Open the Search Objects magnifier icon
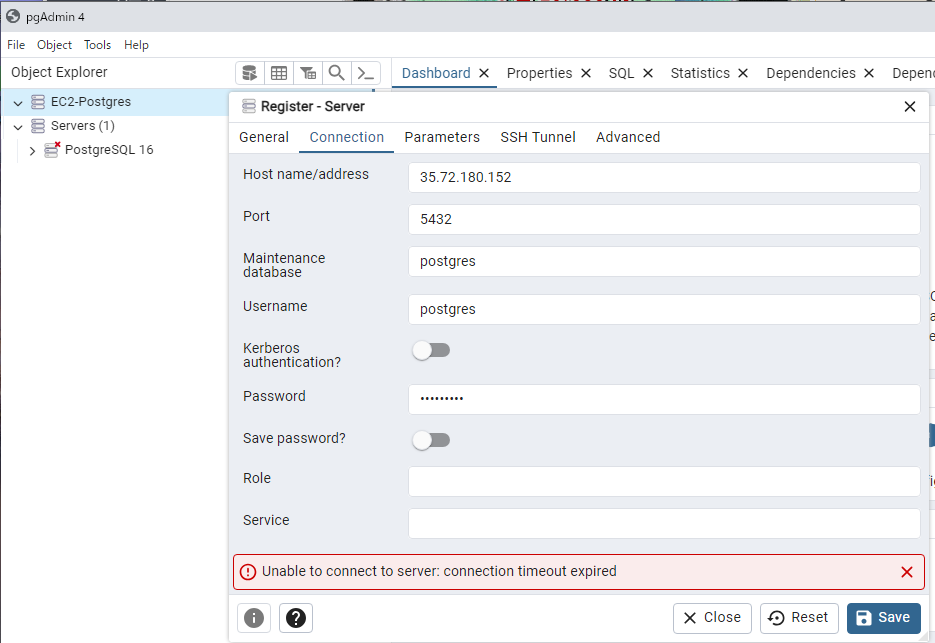 coord(337,73)
